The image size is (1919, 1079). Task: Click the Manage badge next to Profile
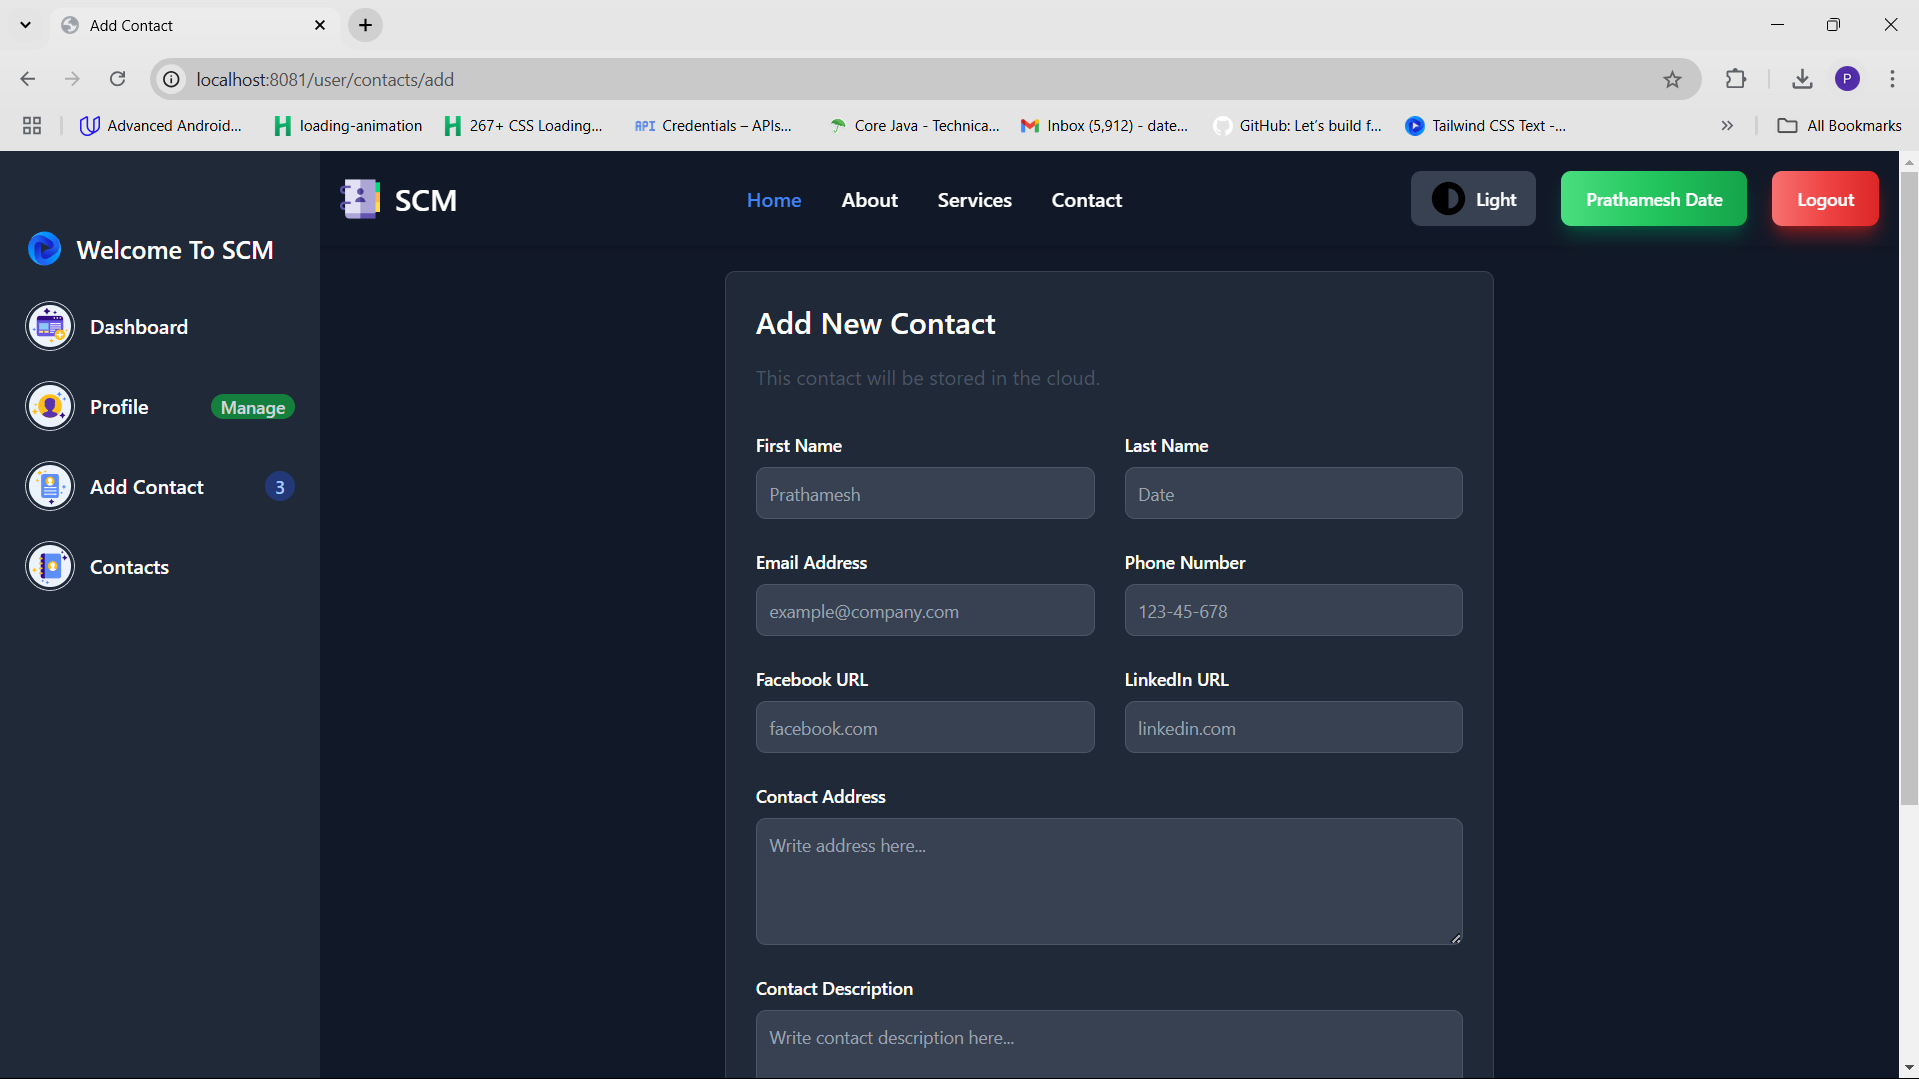(253, 407)
